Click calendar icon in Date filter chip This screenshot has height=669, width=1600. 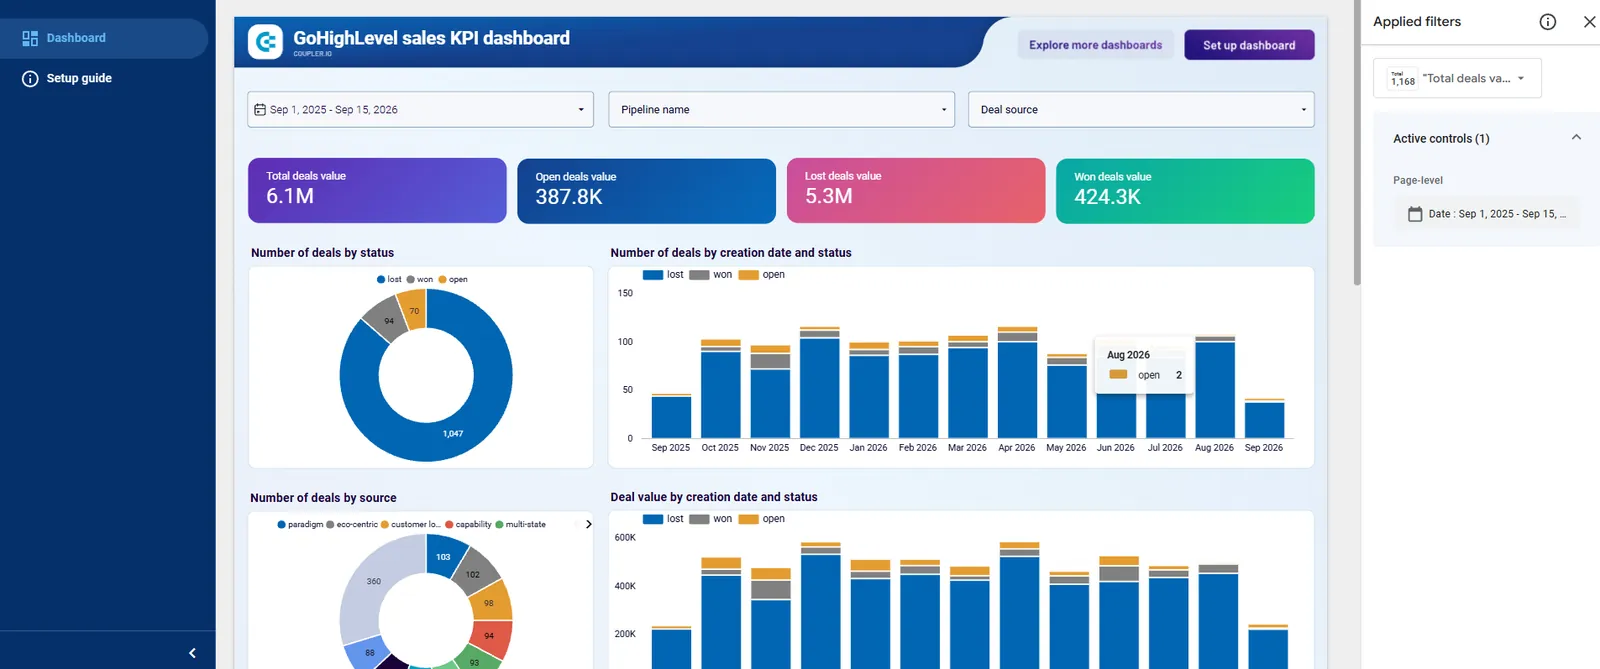click(1415, 214)
